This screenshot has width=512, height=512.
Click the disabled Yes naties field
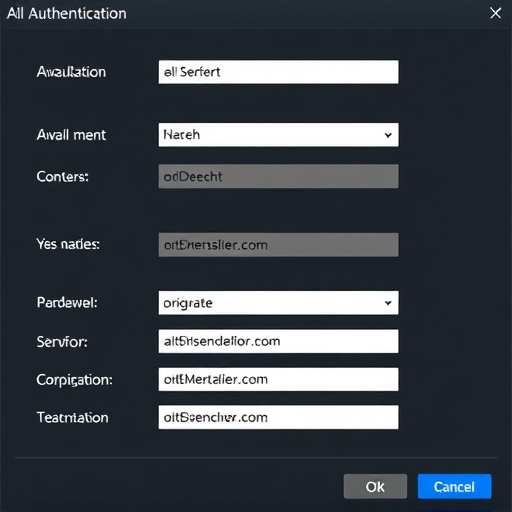(278, 245)
